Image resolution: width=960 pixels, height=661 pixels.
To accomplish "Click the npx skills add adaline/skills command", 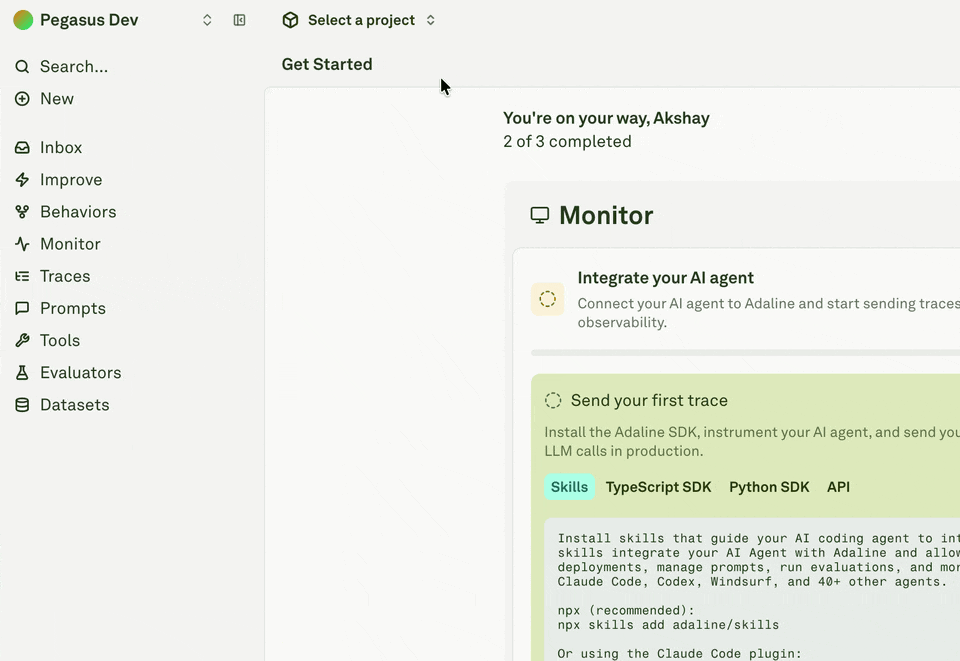I will coord(668,625).
